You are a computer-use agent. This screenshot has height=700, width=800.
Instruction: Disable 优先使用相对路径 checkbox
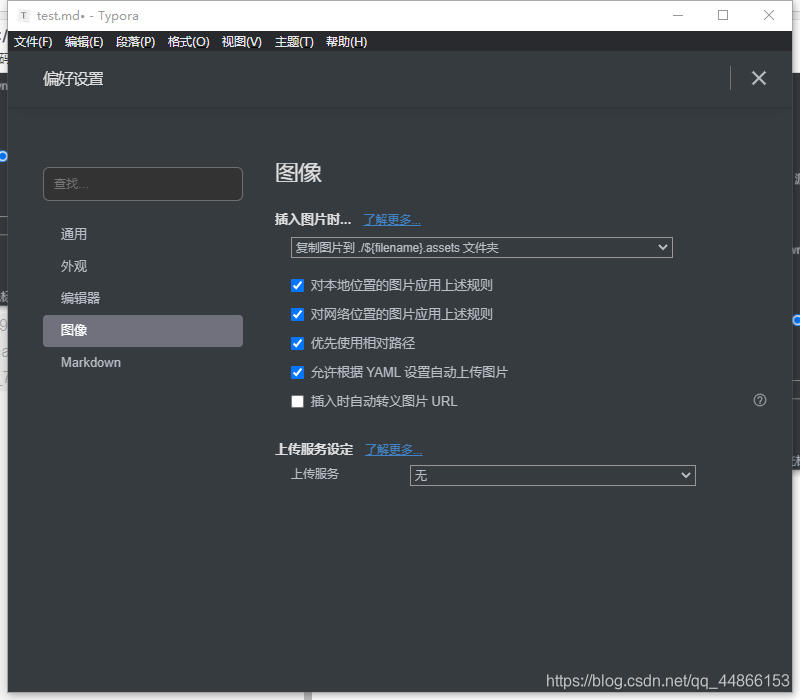click(297, 343)
